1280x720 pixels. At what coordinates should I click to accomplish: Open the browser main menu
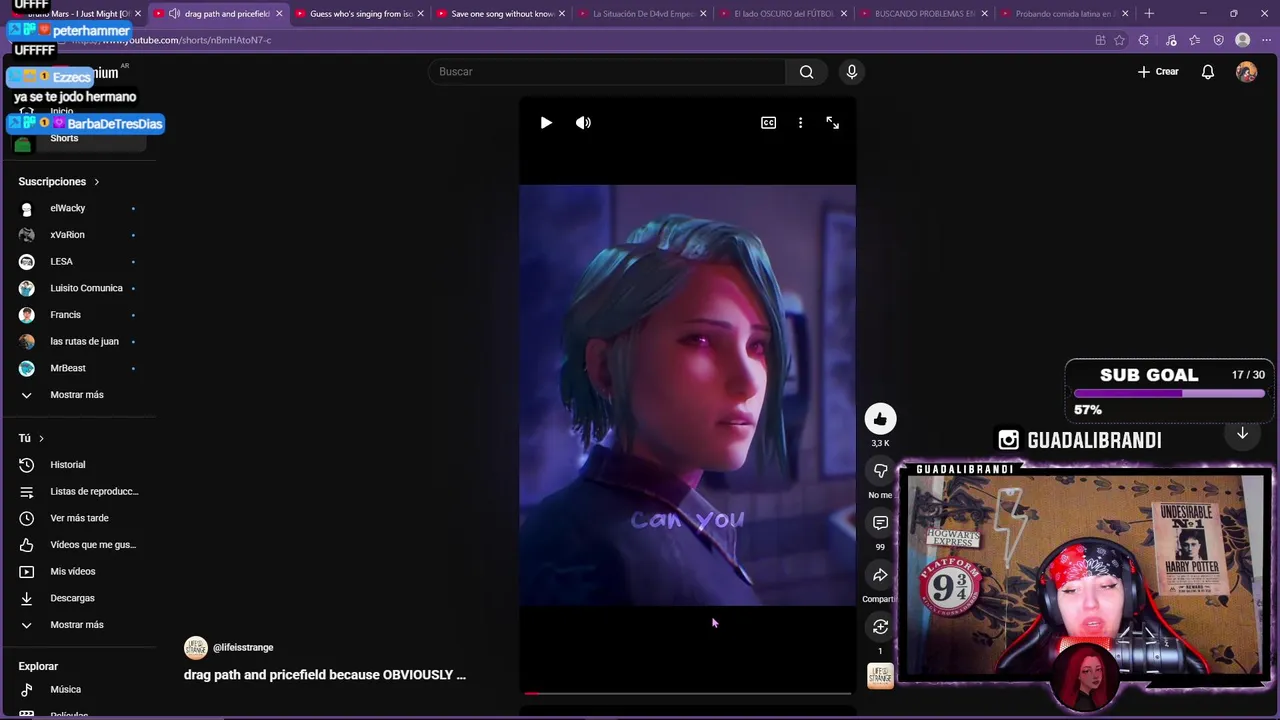coord(1265,40)
